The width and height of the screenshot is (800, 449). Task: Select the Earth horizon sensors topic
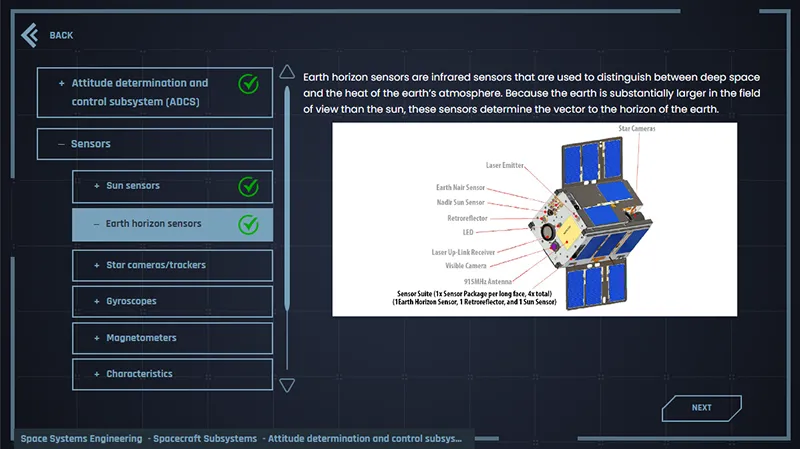(153, 224)
